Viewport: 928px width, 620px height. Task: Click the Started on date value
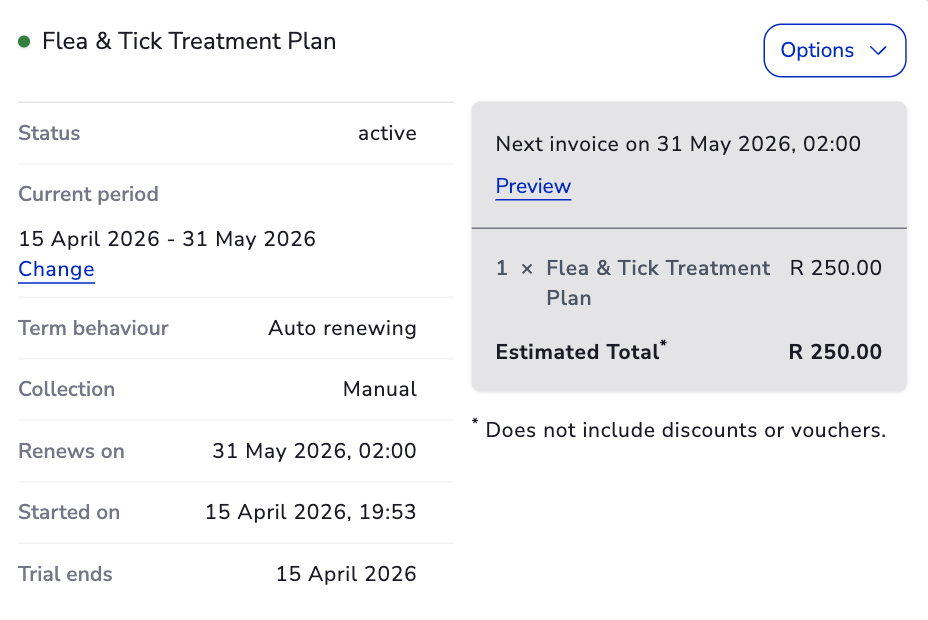click(x=310, y=512)
